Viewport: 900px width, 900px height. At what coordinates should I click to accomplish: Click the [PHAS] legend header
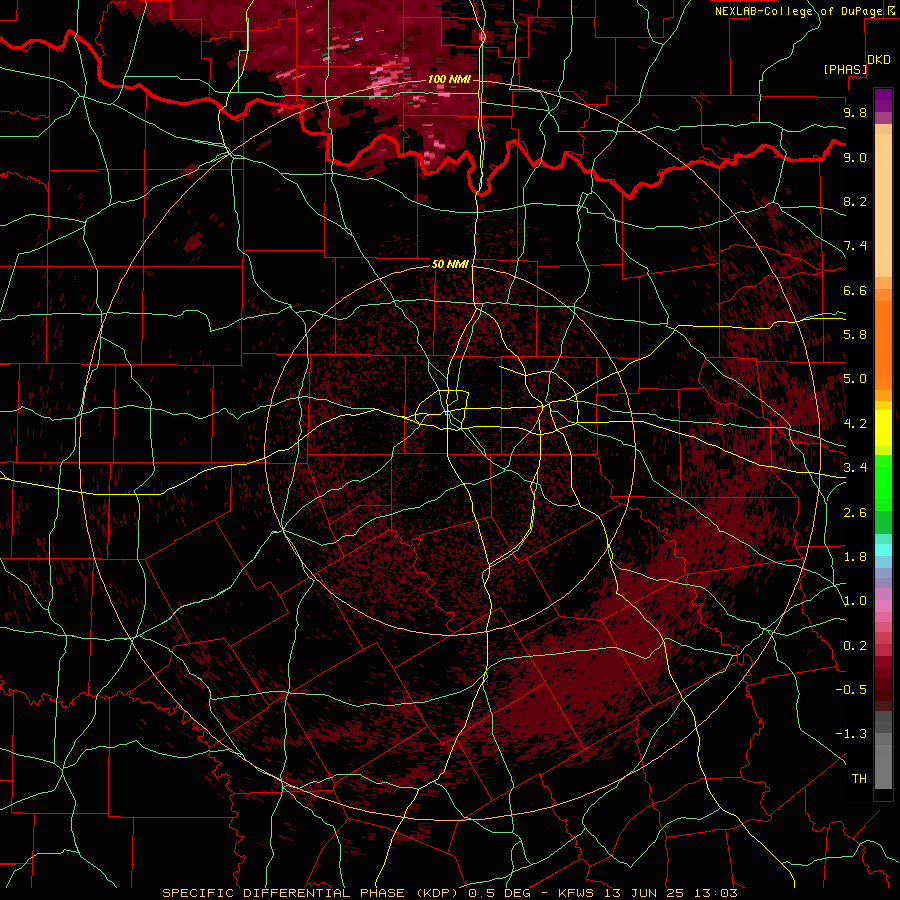(845, 69)
